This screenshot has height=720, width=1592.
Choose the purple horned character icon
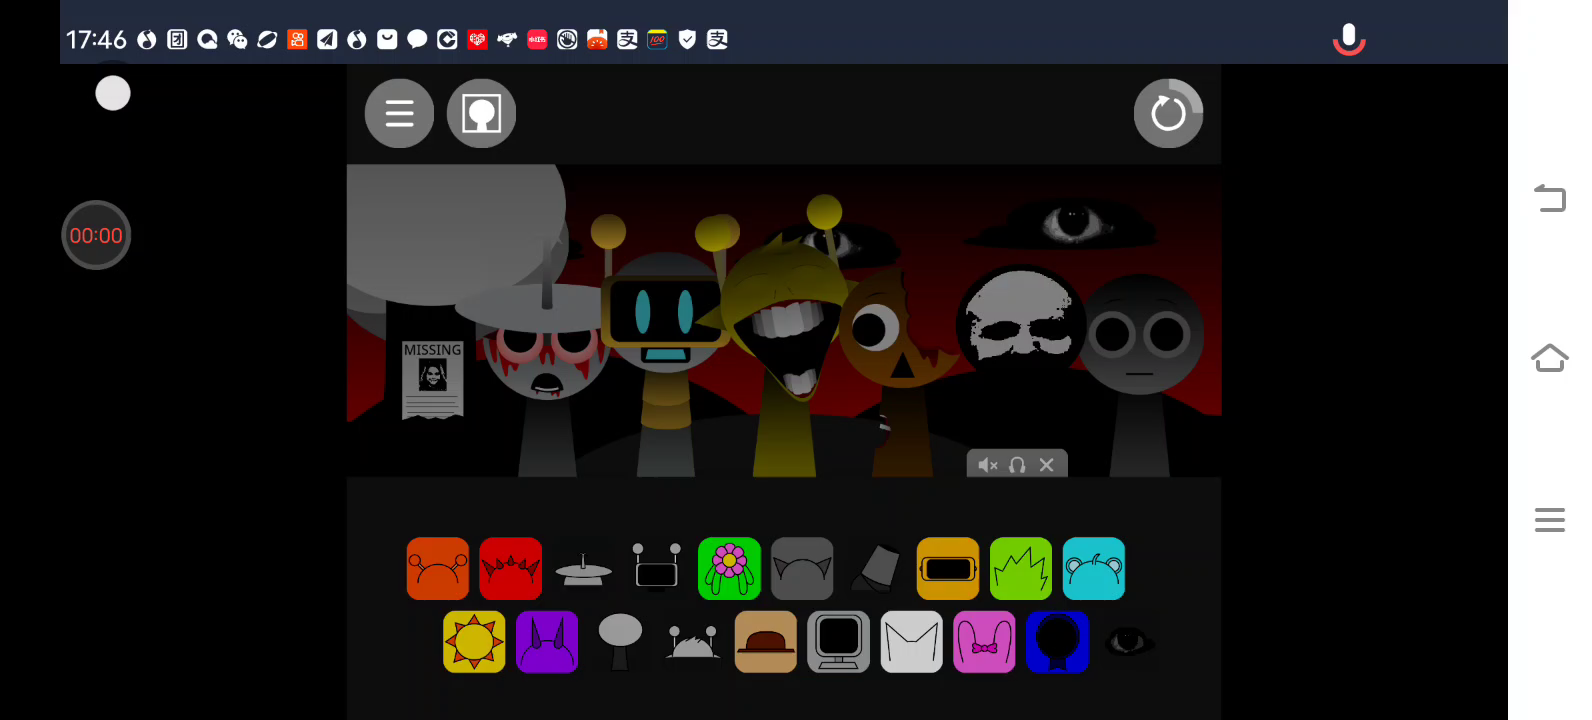click(x=547, y=642)
